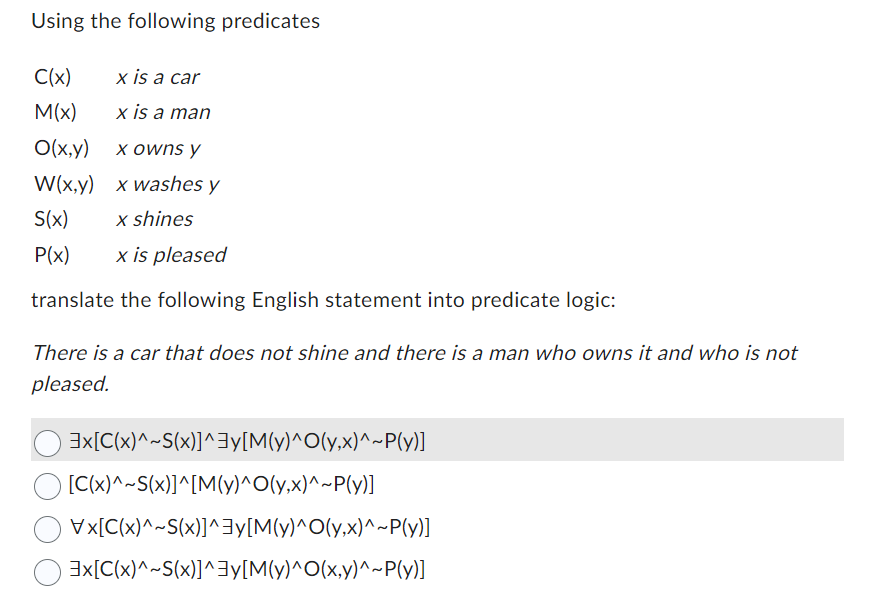Click the S(x) shines predicate row
The image size is (887, 602).
(51, 219)
